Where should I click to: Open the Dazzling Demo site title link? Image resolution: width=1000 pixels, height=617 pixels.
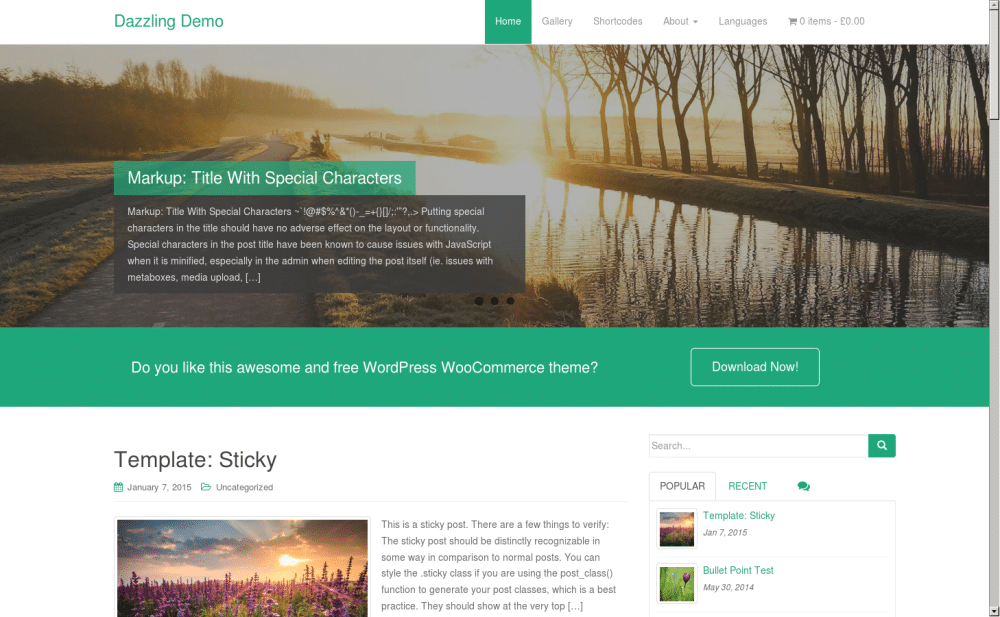(x=168, y=21)
